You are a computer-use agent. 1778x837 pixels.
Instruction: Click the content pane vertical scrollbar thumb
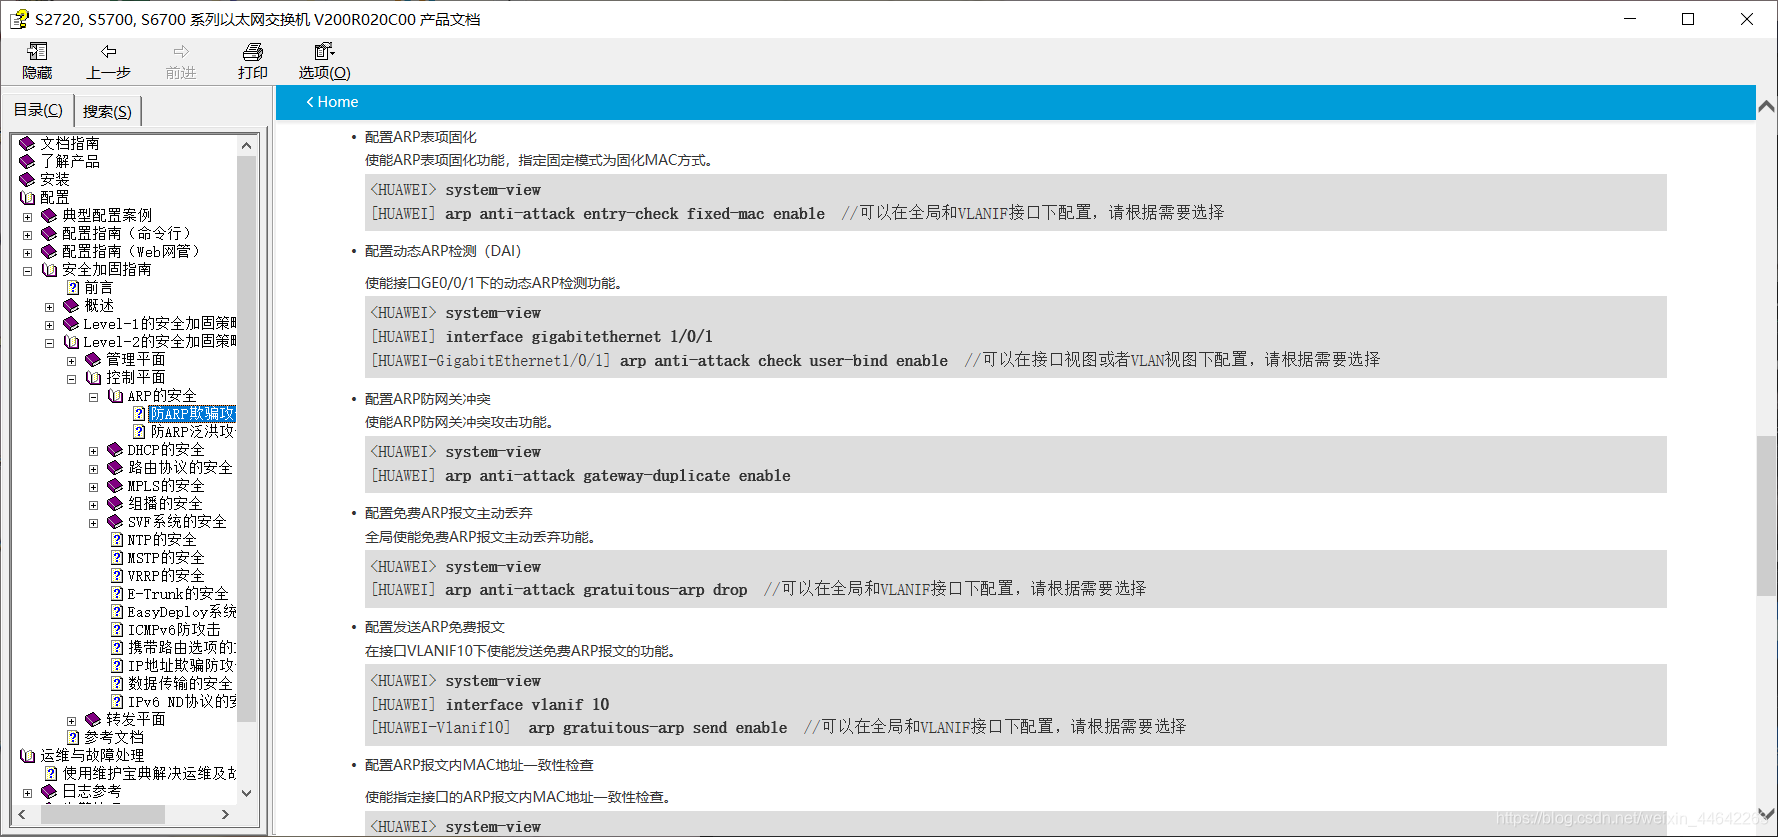[1766, 516]
